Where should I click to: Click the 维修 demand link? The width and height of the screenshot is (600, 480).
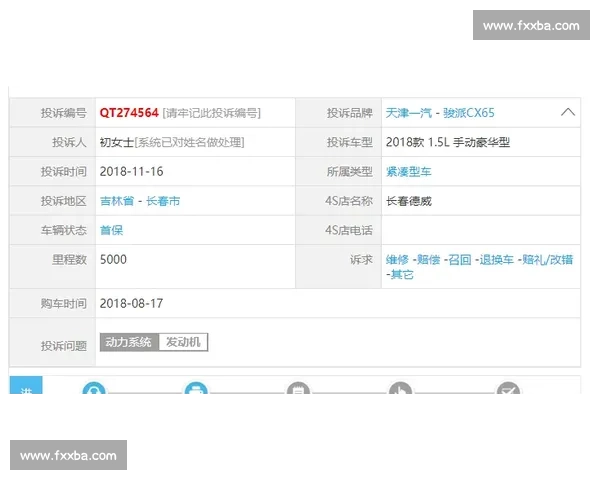coord(397,260)
